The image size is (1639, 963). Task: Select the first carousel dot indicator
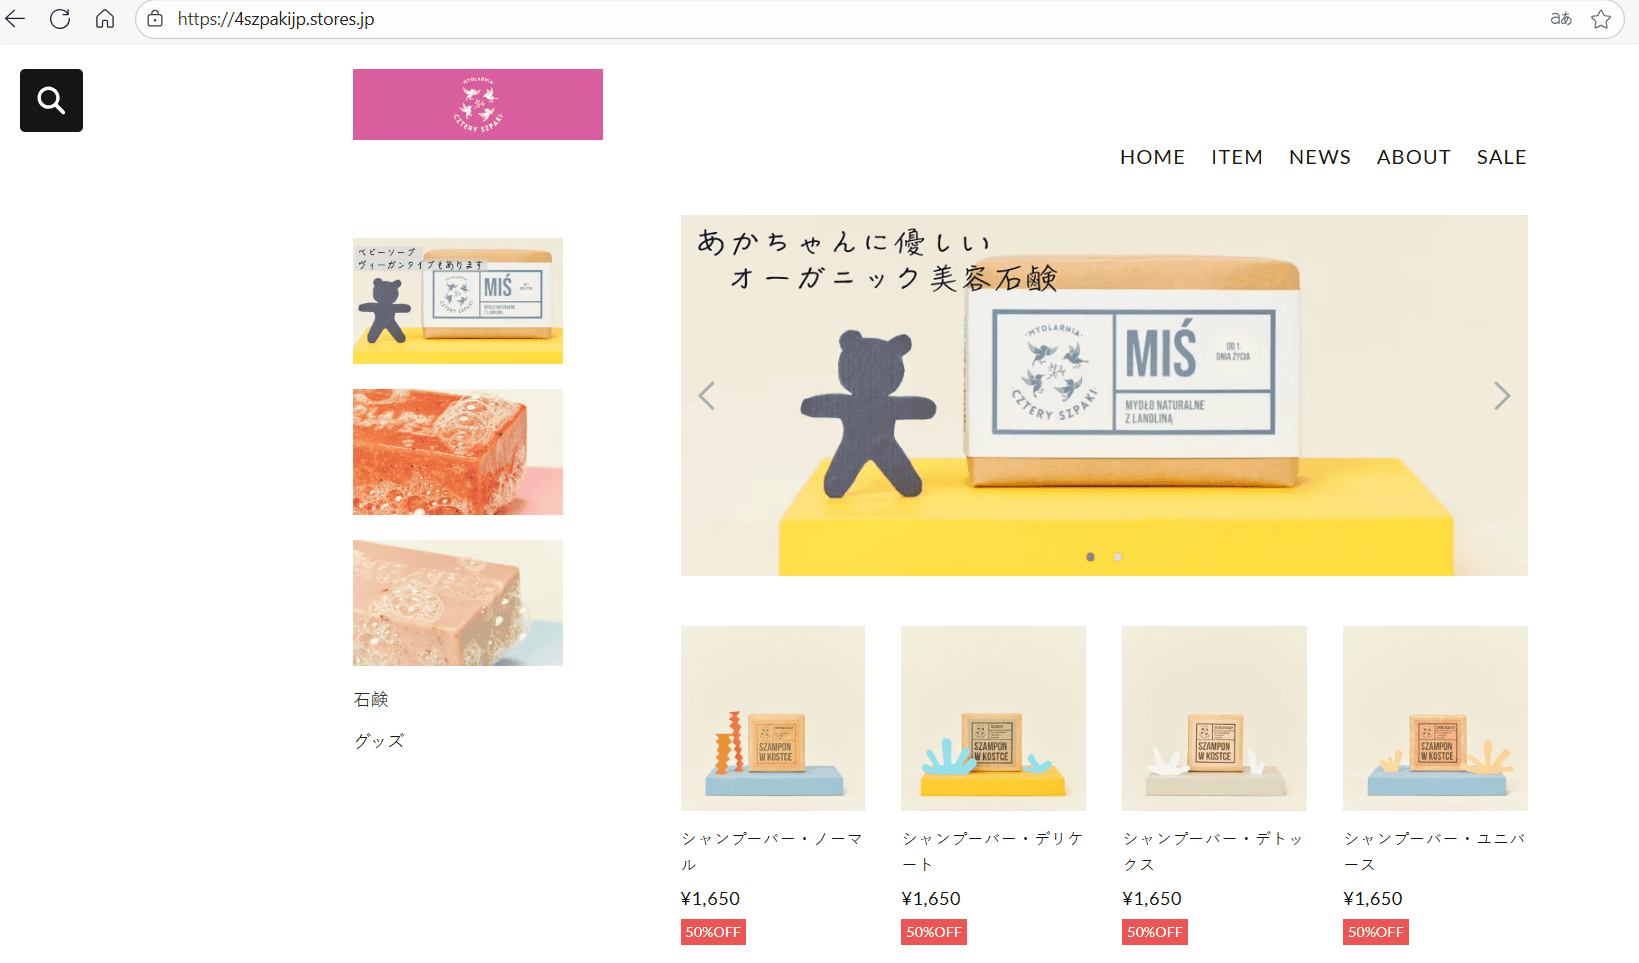1090,557
